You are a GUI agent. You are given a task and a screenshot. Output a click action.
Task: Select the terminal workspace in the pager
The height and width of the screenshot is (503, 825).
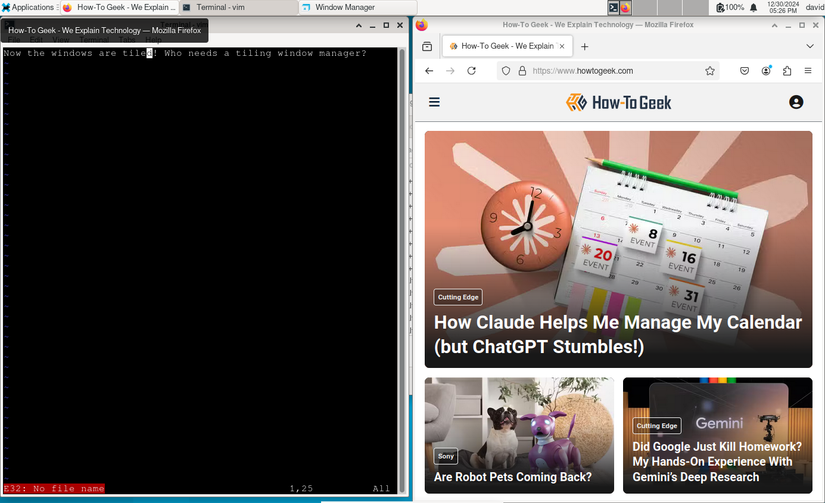point(613,7)
